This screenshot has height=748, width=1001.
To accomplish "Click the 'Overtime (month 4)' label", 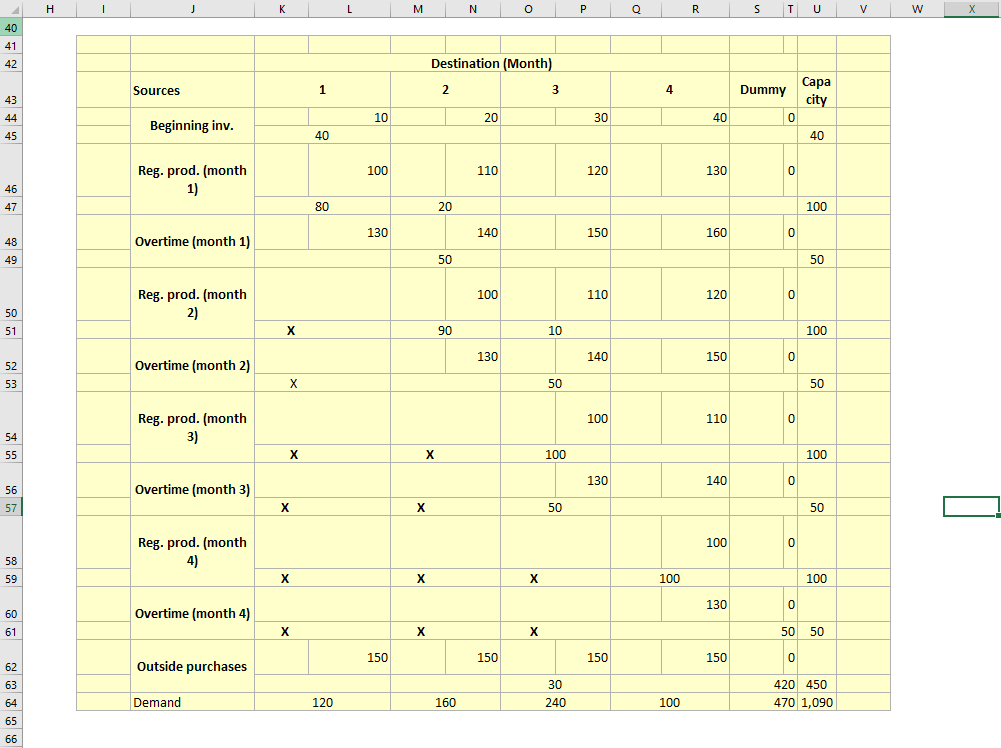I will click(x=192, y=613).
